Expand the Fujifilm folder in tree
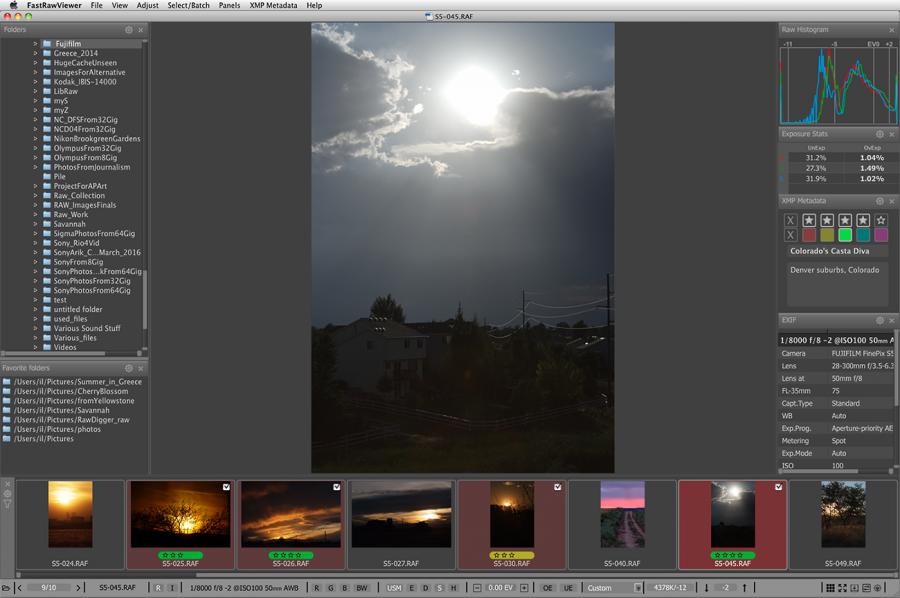Viewport: 900px width, 598px height. coord(35,44)
